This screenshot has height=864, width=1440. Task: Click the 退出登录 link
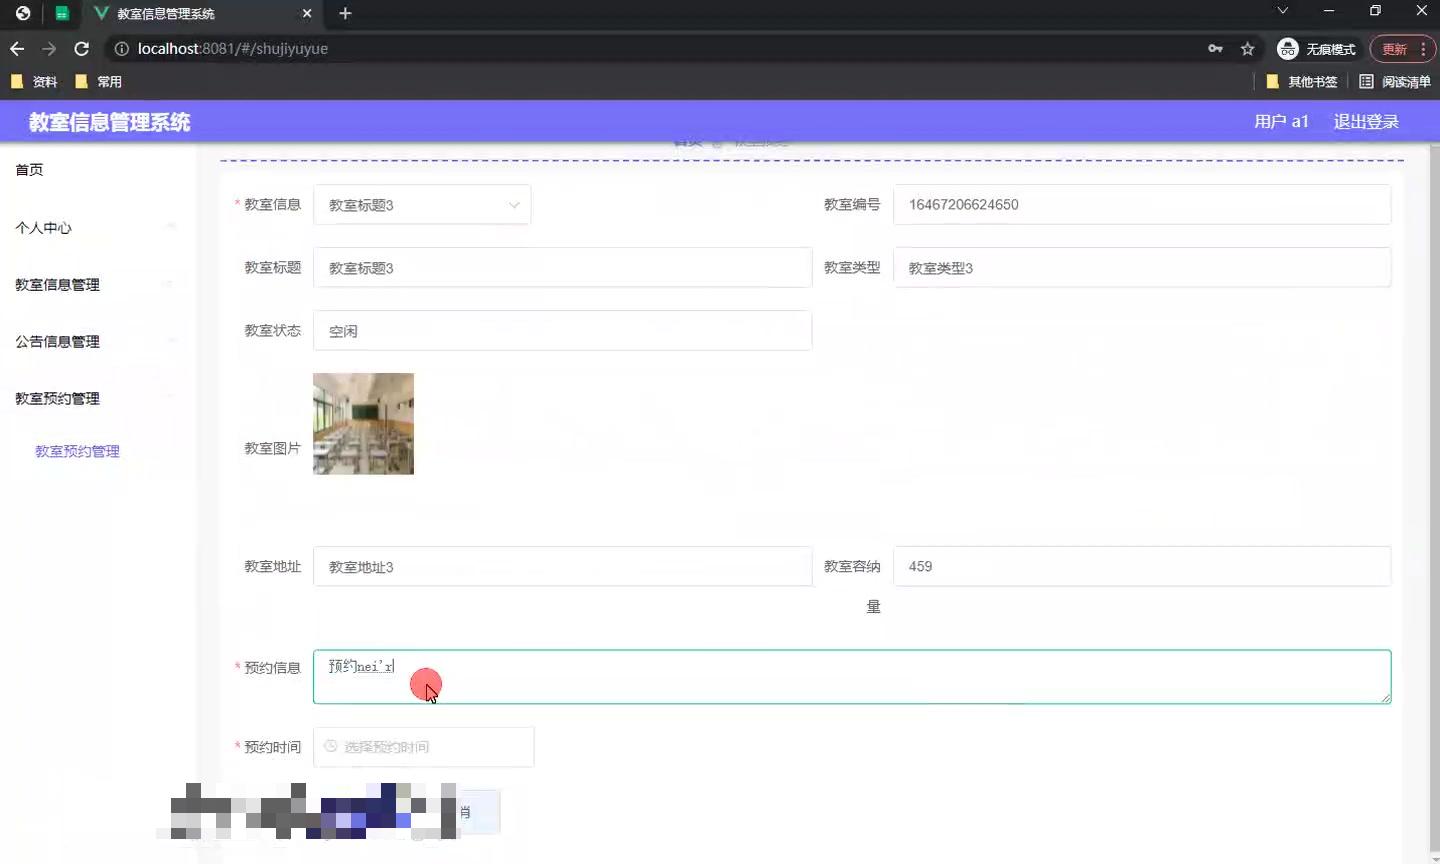coord(1366,121)
